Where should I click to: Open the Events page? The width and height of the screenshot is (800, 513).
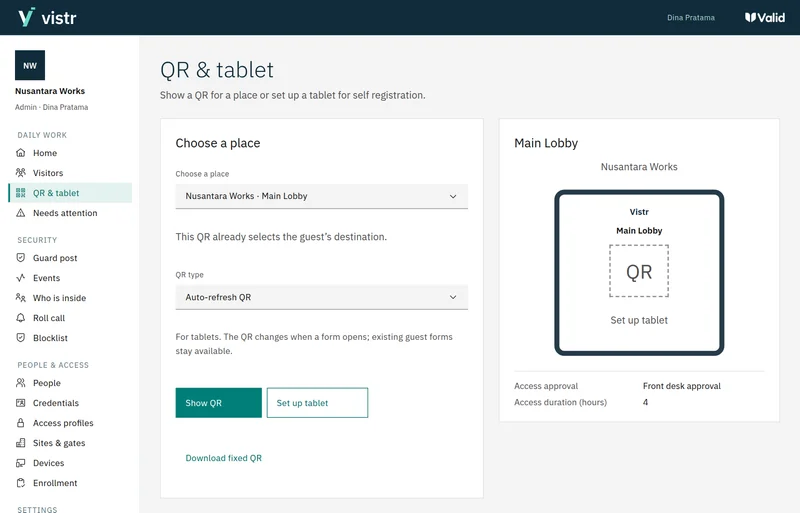pos(70,278)
